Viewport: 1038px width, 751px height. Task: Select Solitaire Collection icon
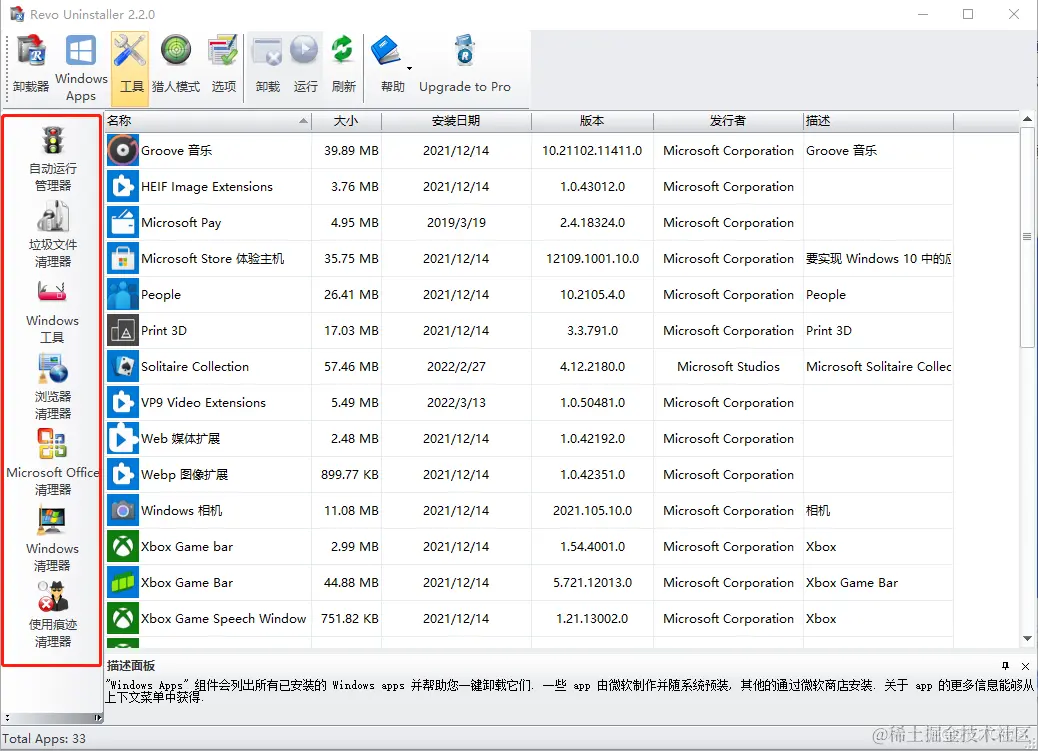click(123, 366)
